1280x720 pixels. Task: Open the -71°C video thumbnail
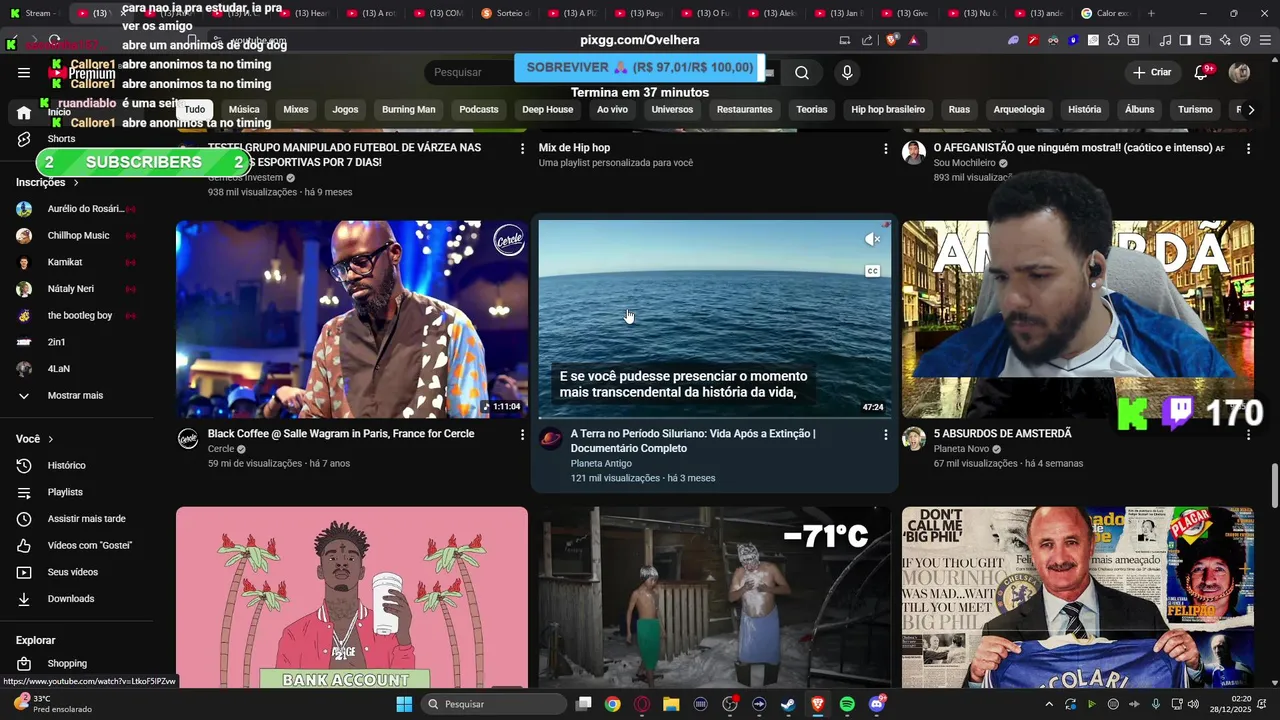tap(715, 597)
